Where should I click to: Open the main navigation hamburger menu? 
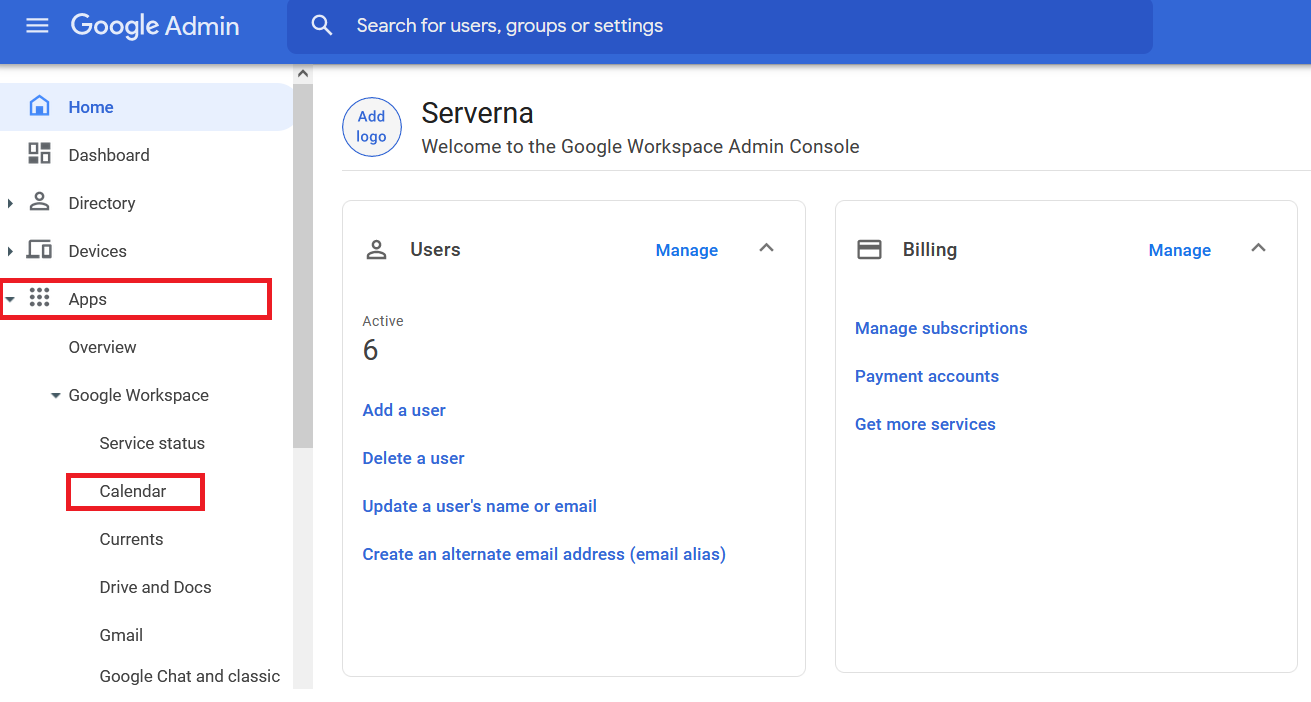point(37,26)
